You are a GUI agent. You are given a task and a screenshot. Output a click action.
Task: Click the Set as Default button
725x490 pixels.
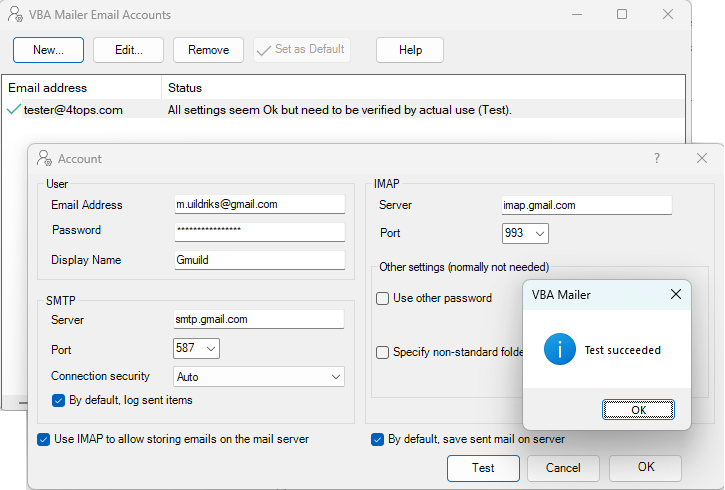[302, 50]
